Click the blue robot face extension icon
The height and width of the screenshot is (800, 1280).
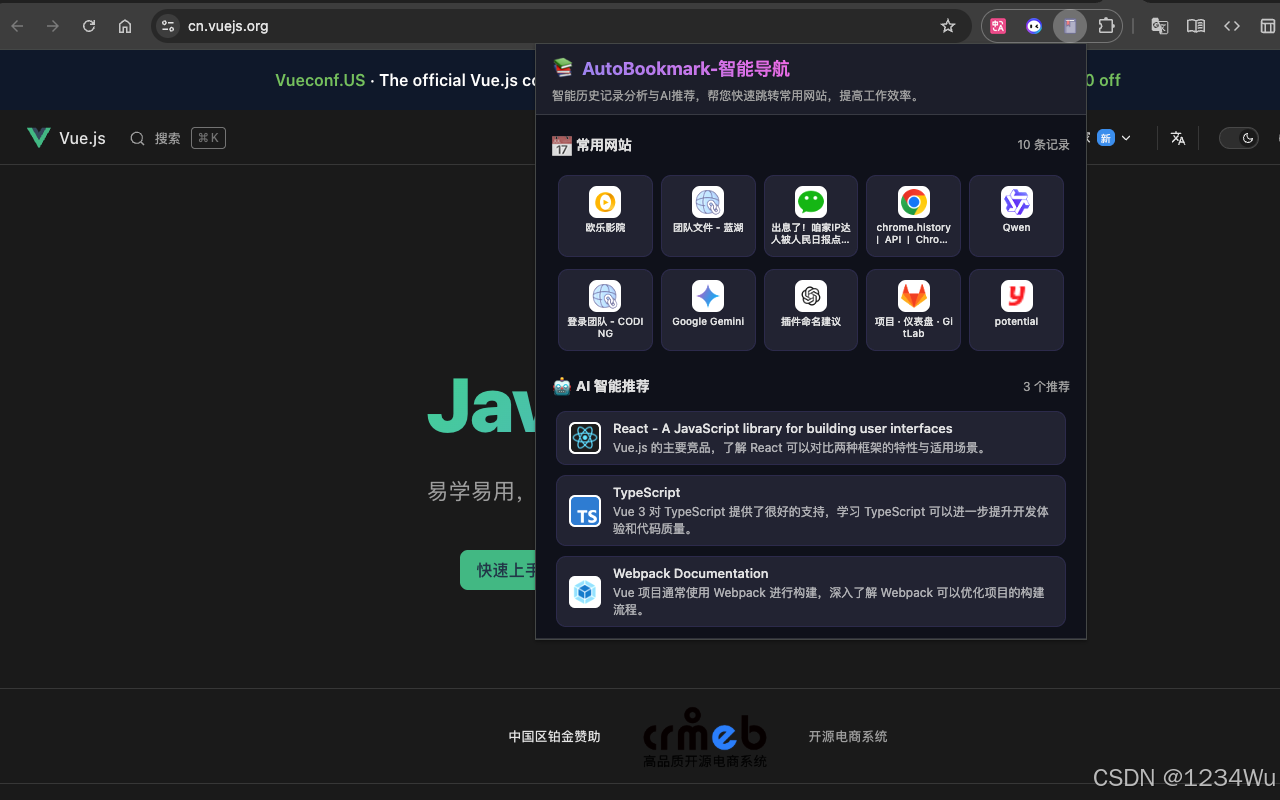point(1034,26)
